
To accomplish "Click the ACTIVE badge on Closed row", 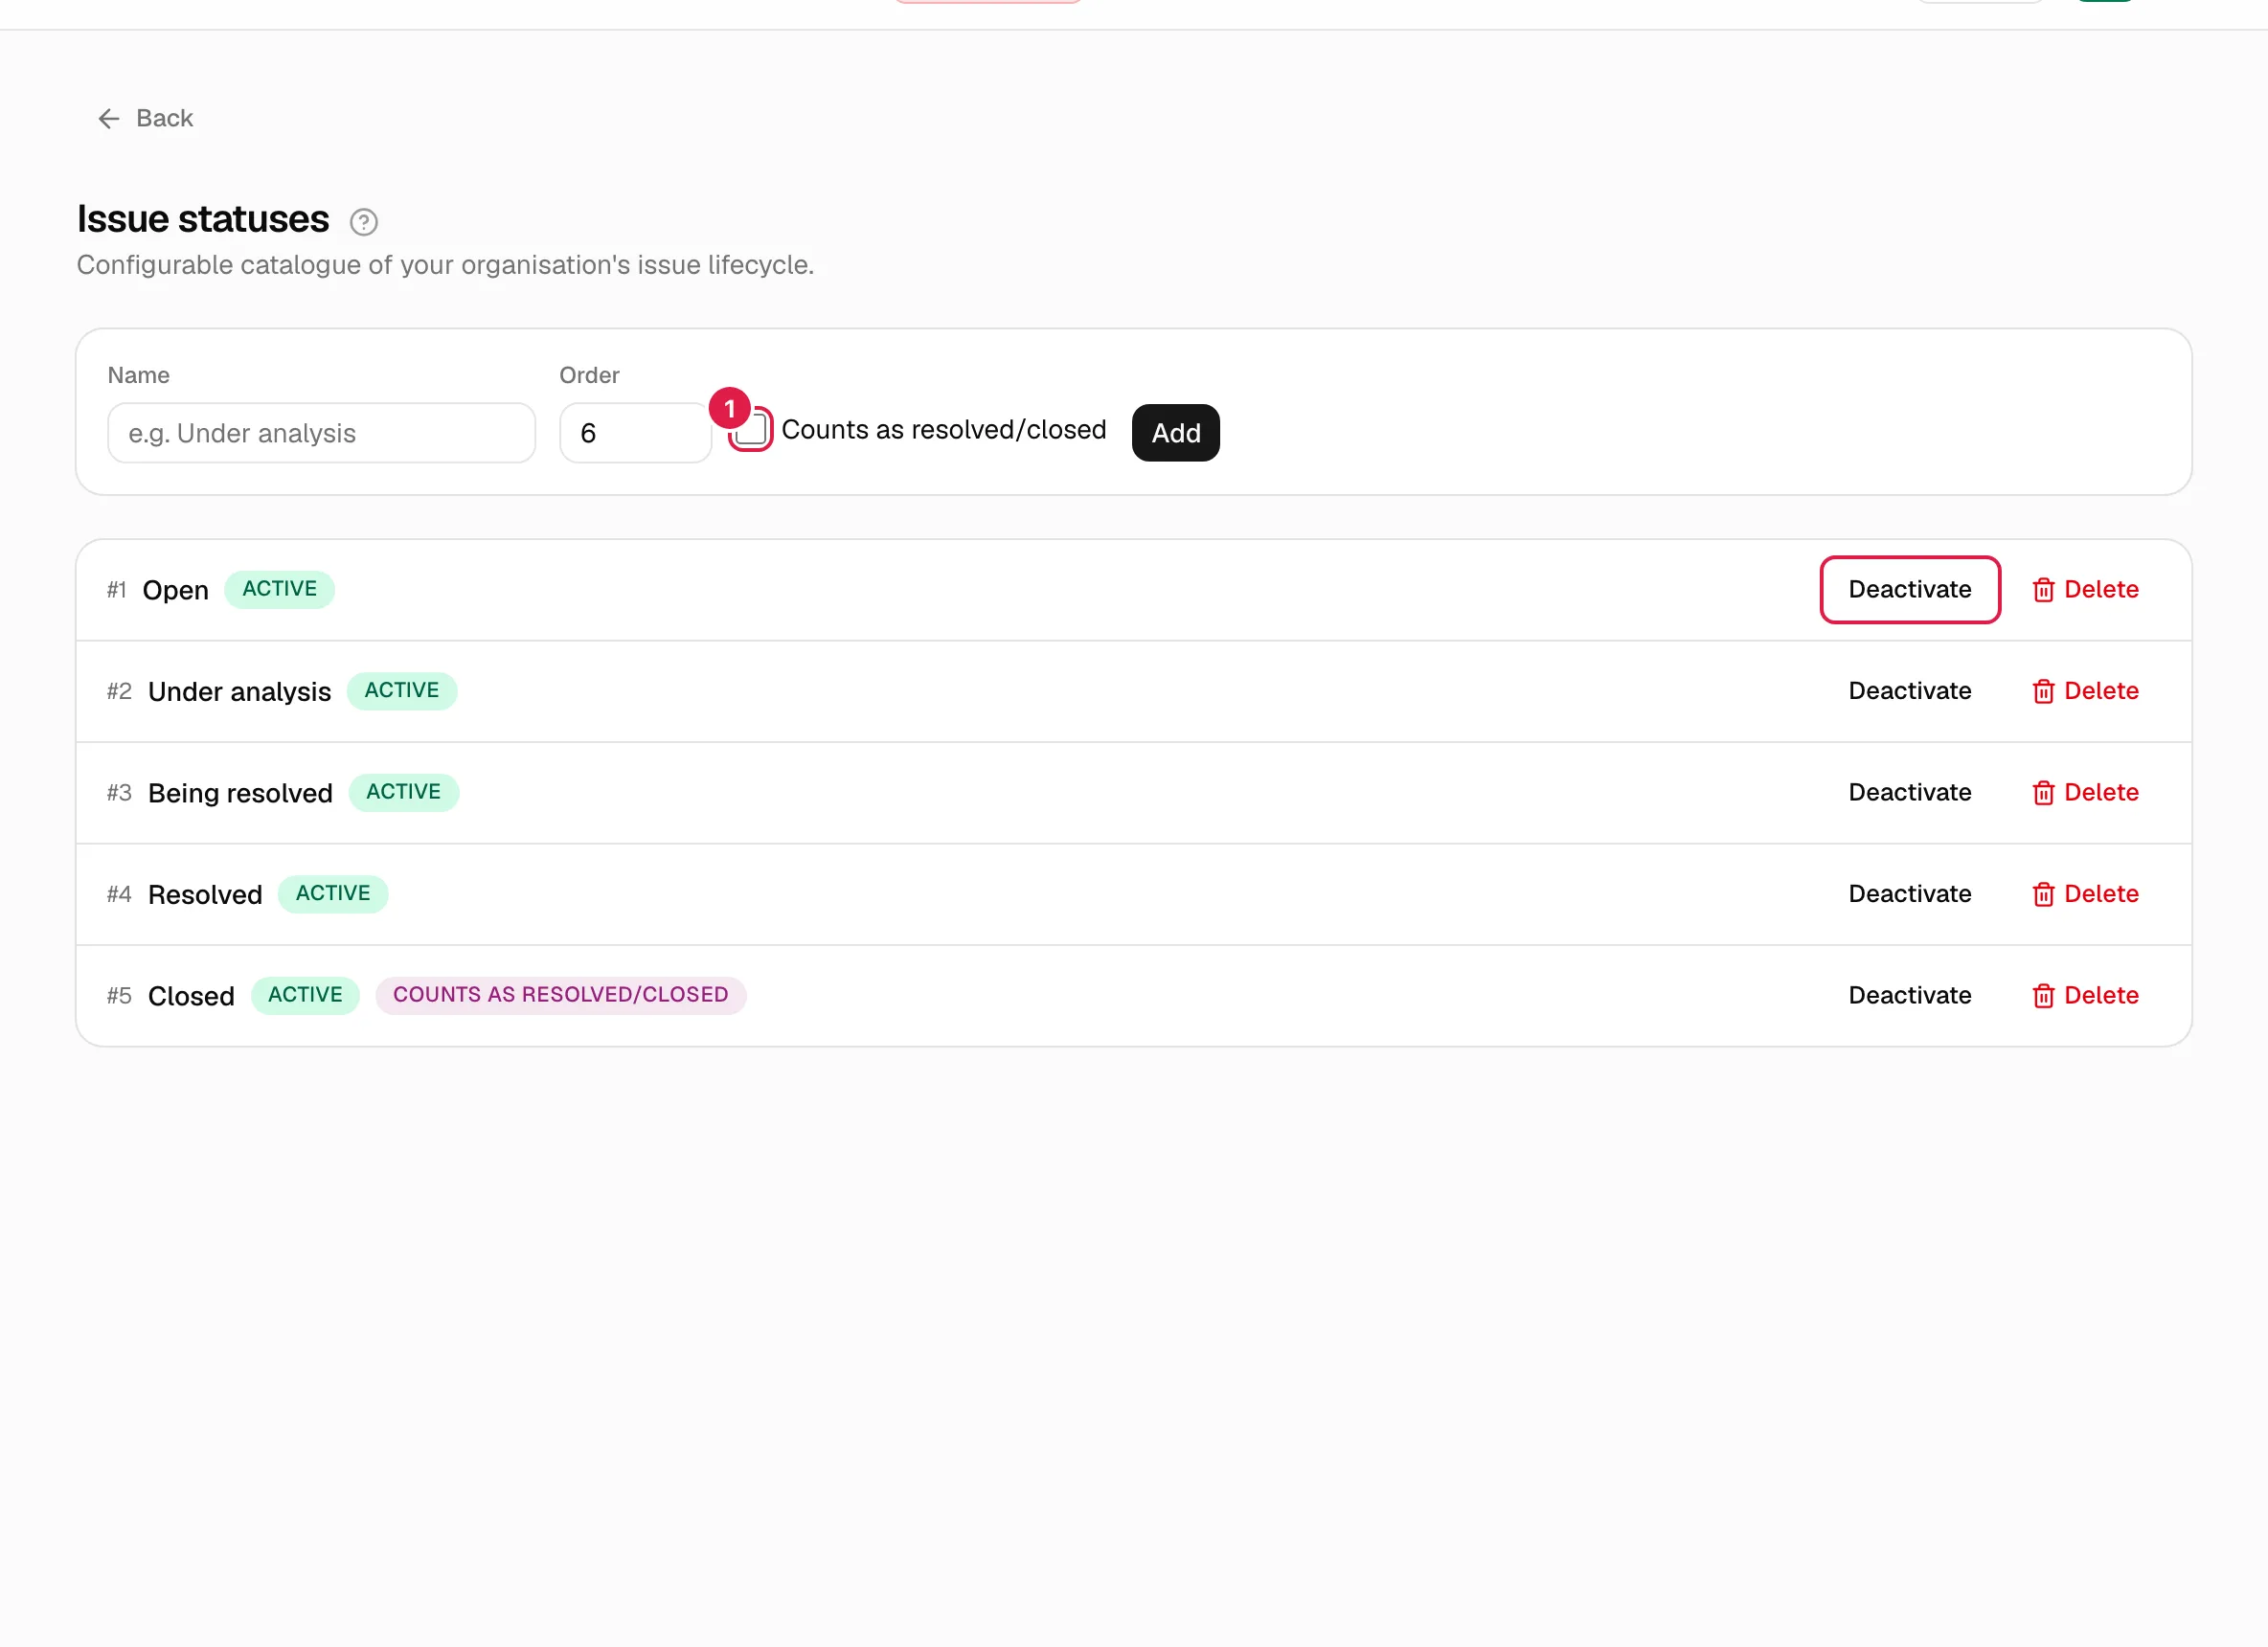I will pyautogui.click(x=305, y=995).
